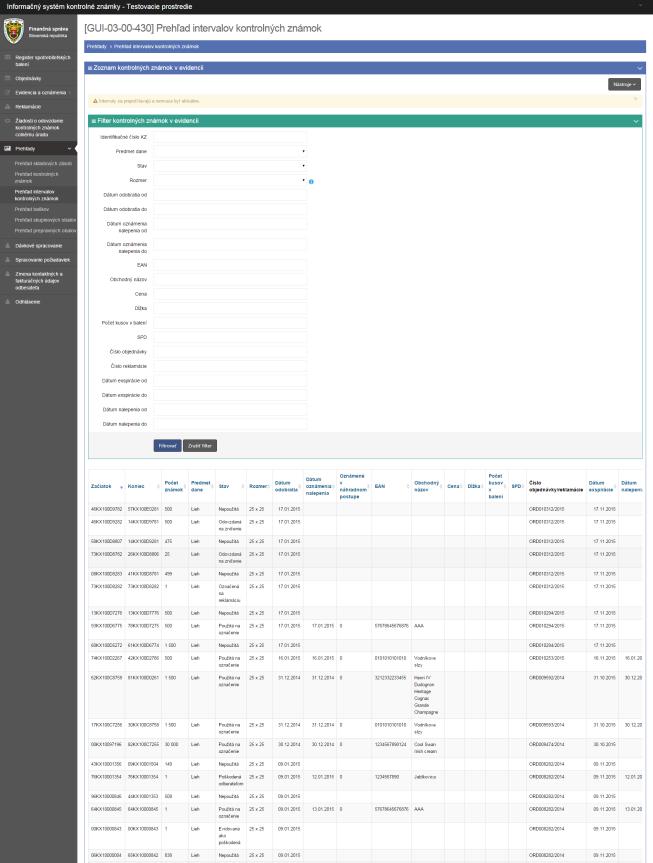Collapse the Prehľady sidebar submenu arrow
Viewport: 653px width, 863px height.
tap(69, 149)
